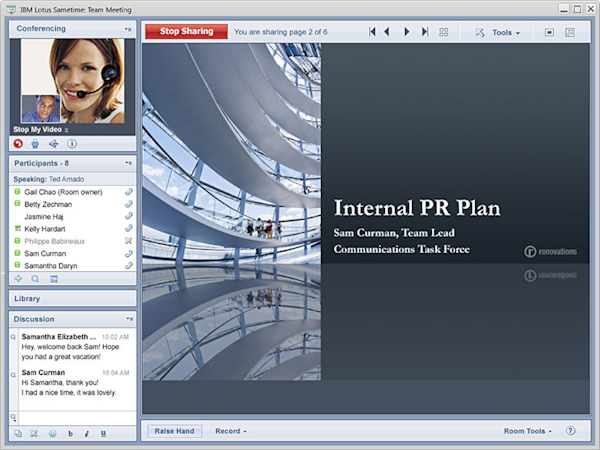Jump to the last shared page
600x450 pixels.
pos(425,32)
